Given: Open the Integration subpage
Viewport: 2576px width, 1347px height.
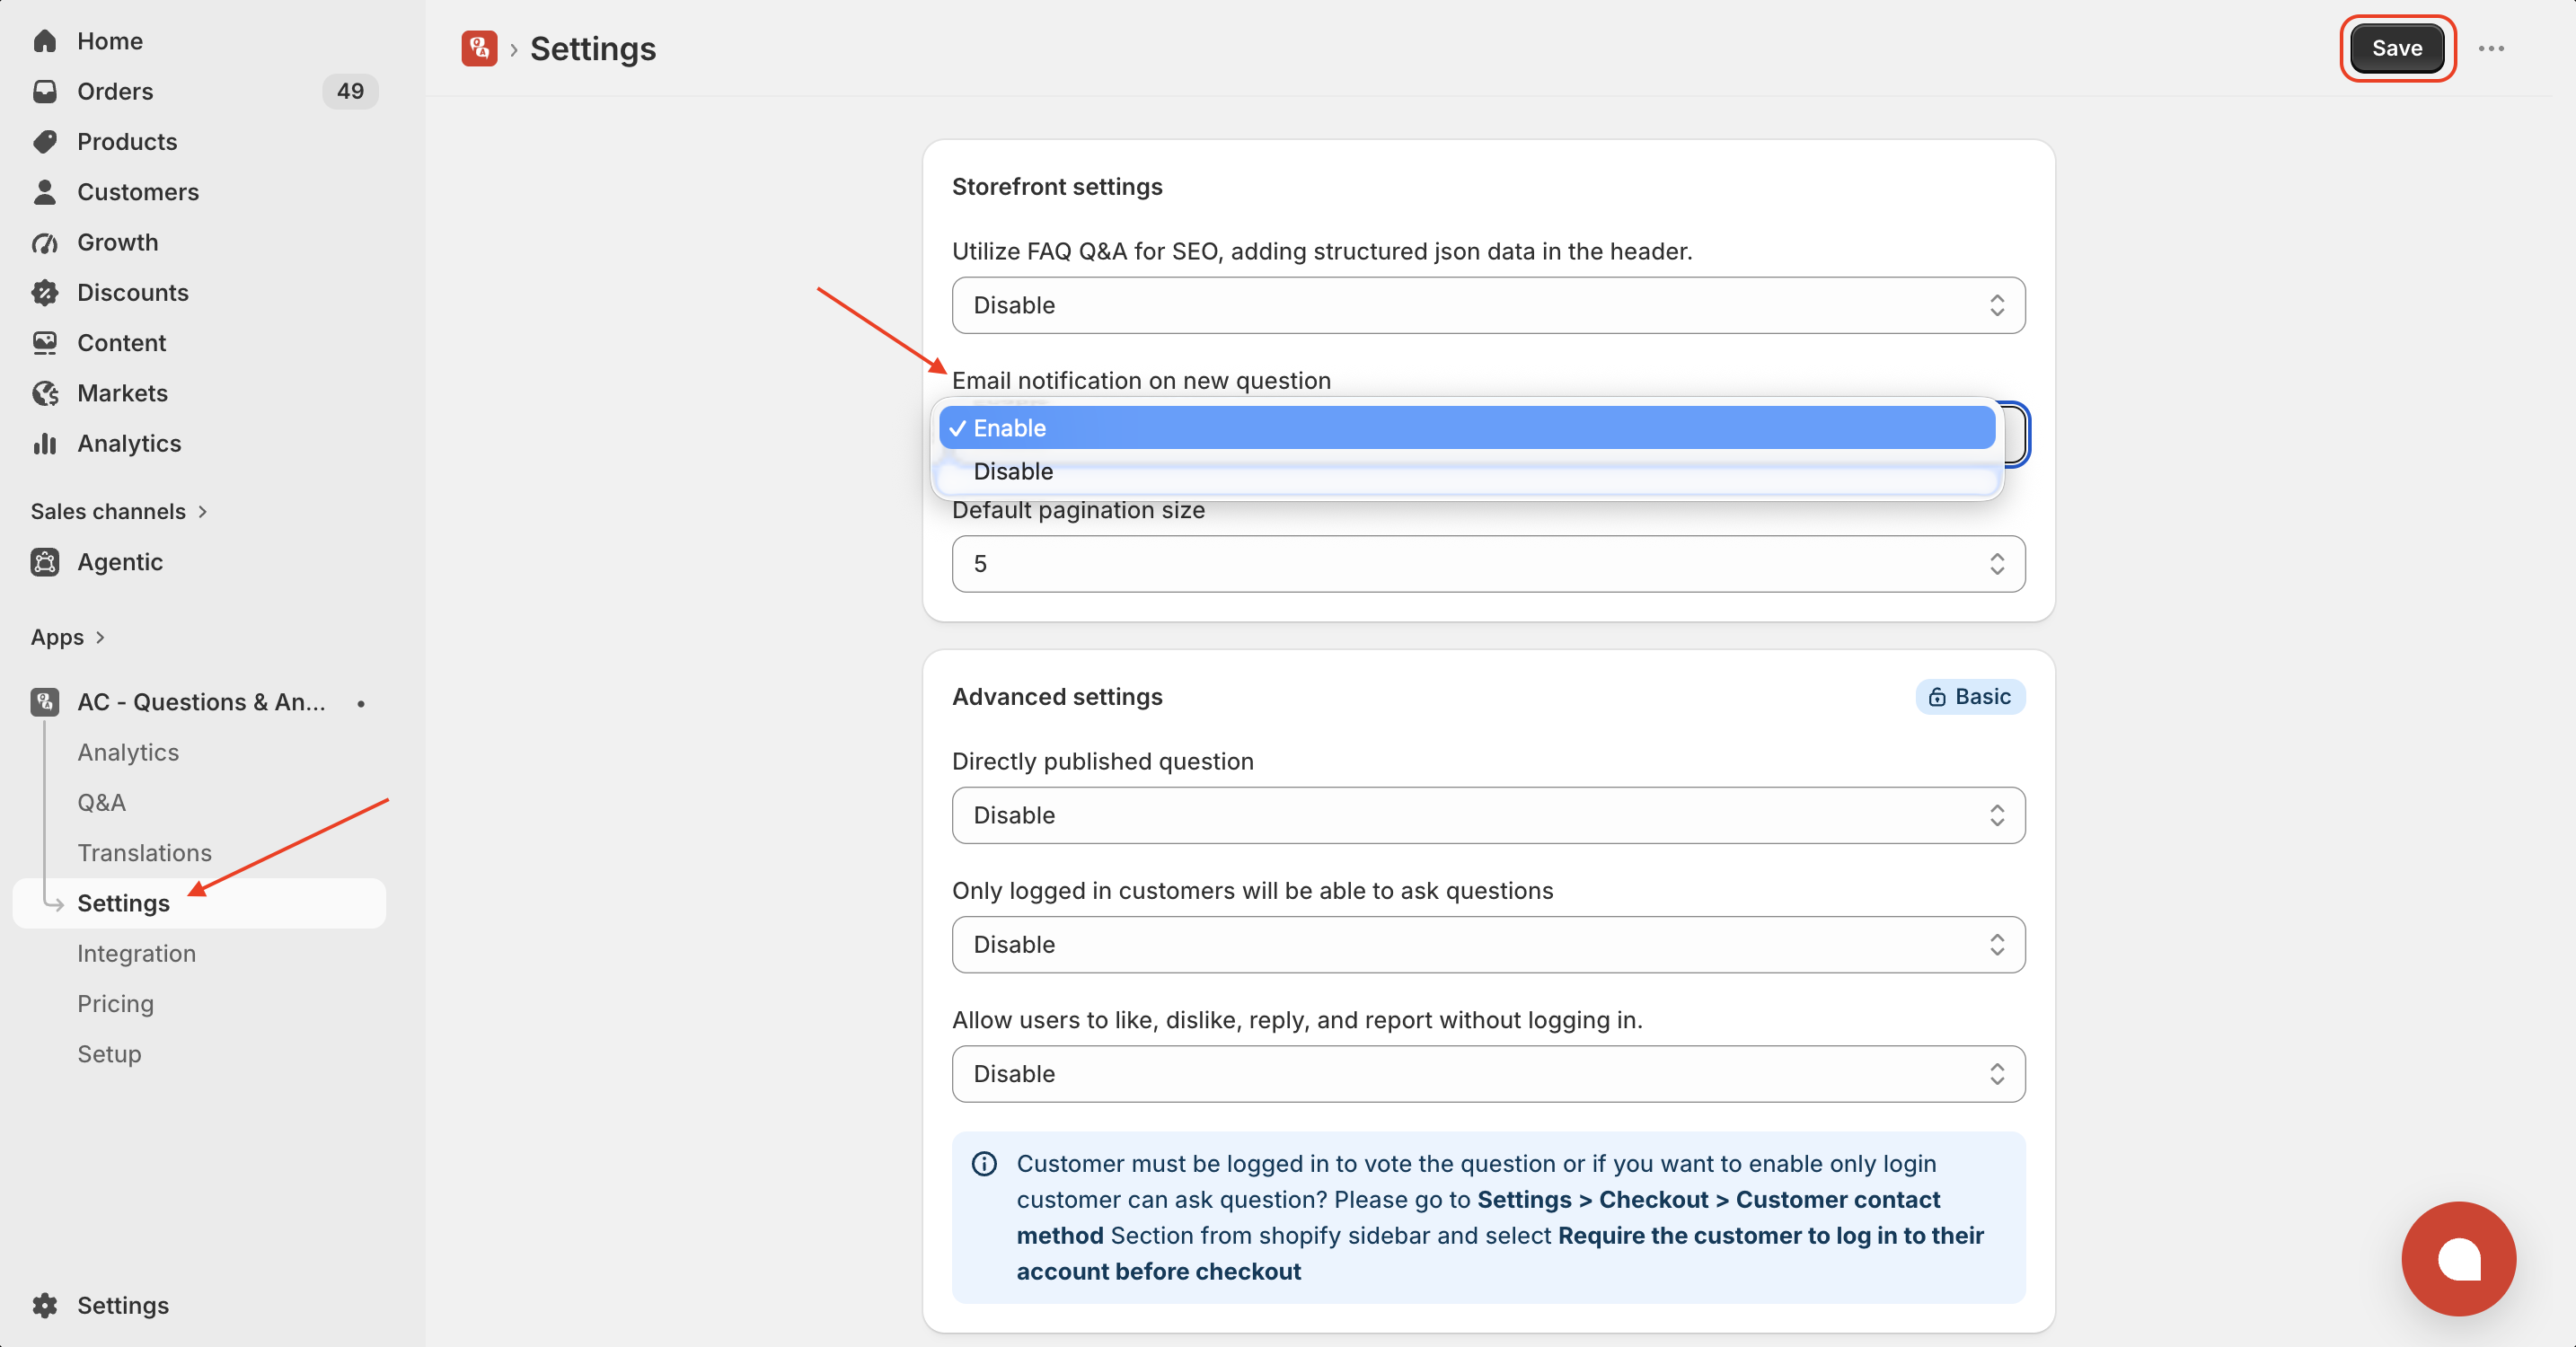Looking at the screenshot, I should [136, 953].
